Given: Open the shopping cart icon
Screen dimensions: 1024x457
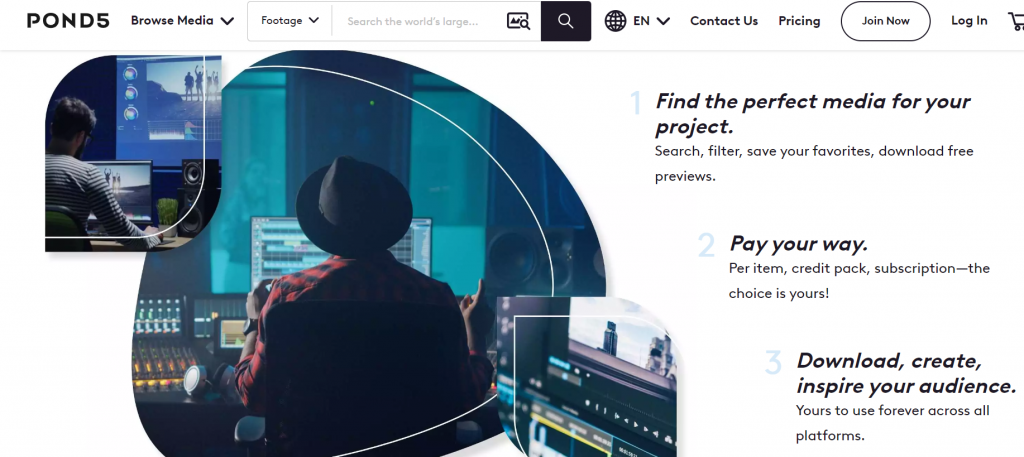Looking at the screenshot, I should tap(1016, 22).
